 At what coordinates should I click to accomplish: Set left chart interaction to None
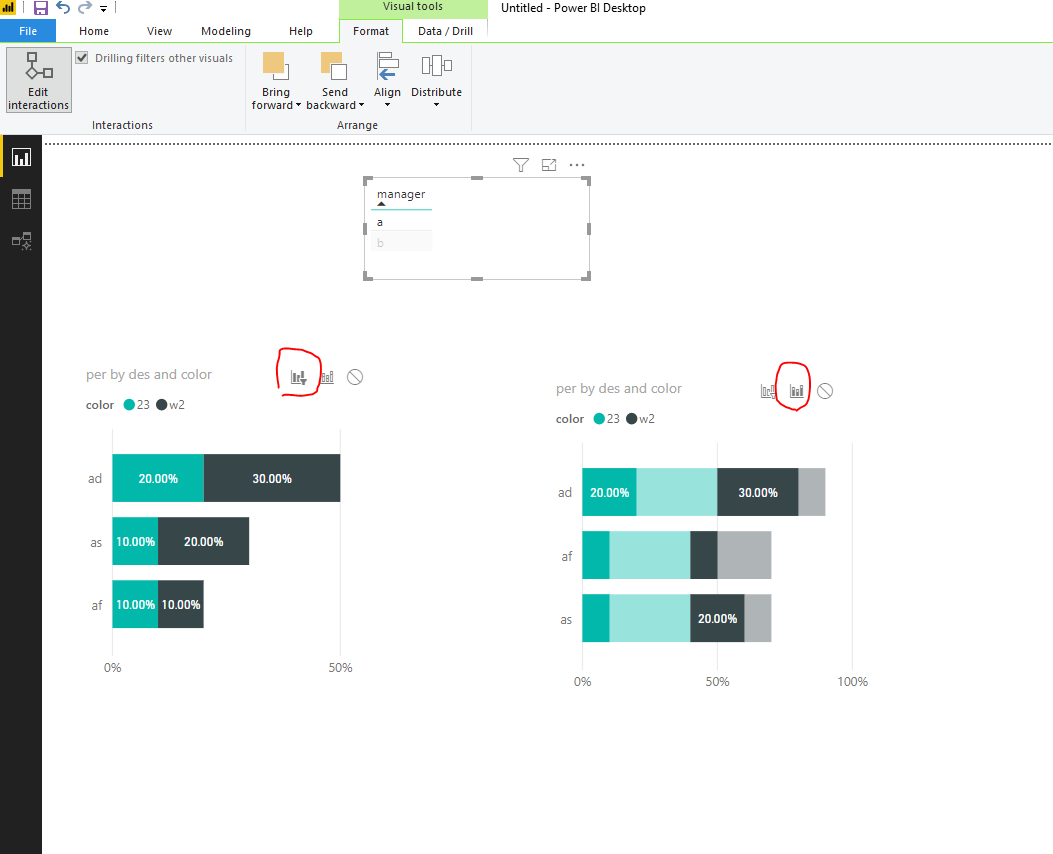coord(355,377)
